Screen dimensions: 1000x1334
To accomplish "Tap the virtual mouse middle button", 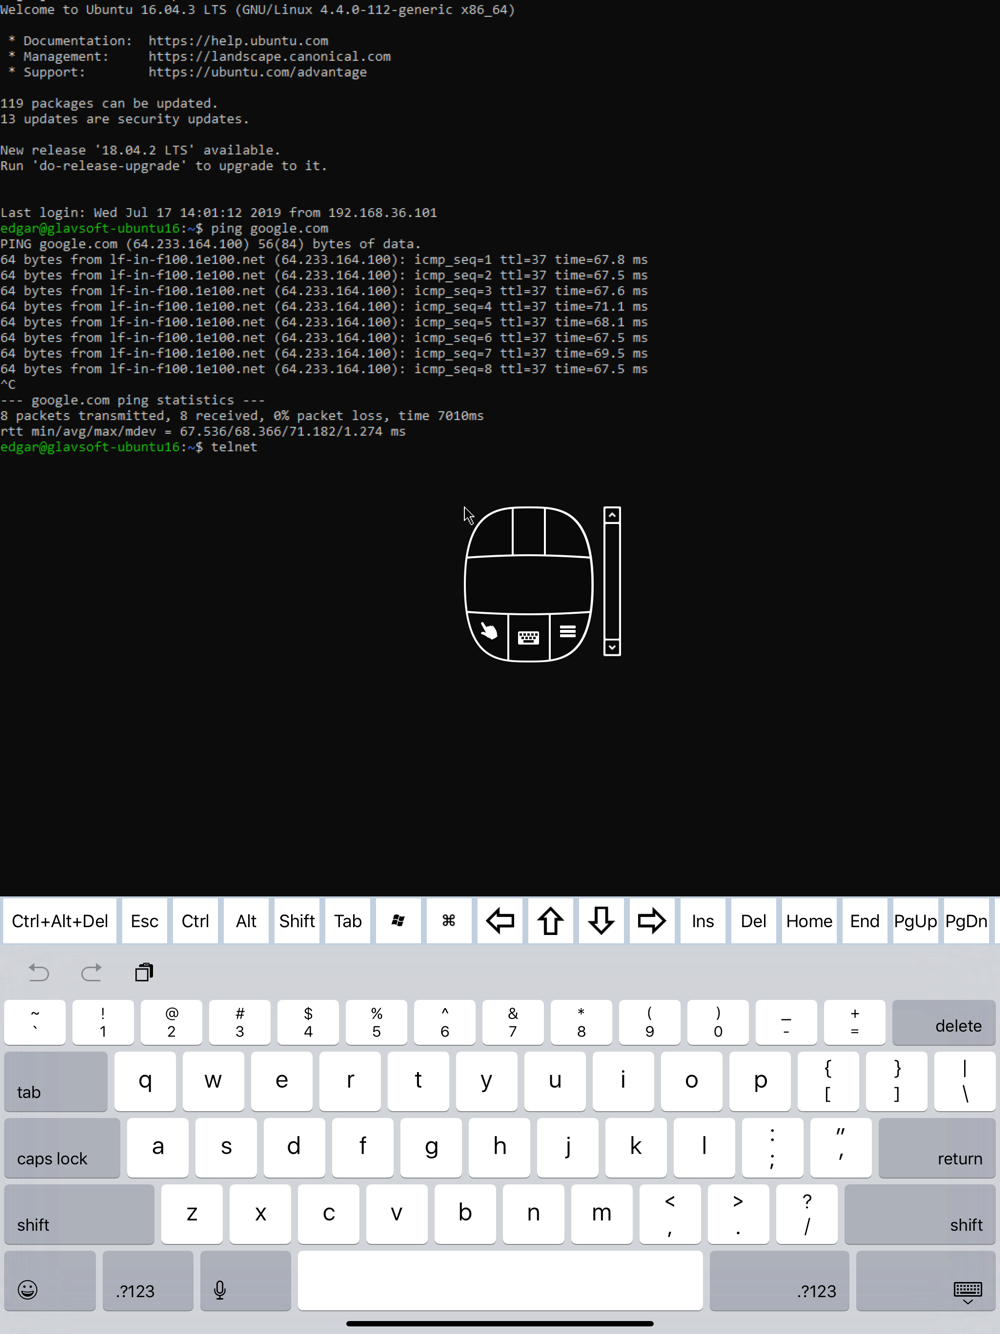I will [x=529, y=531].
